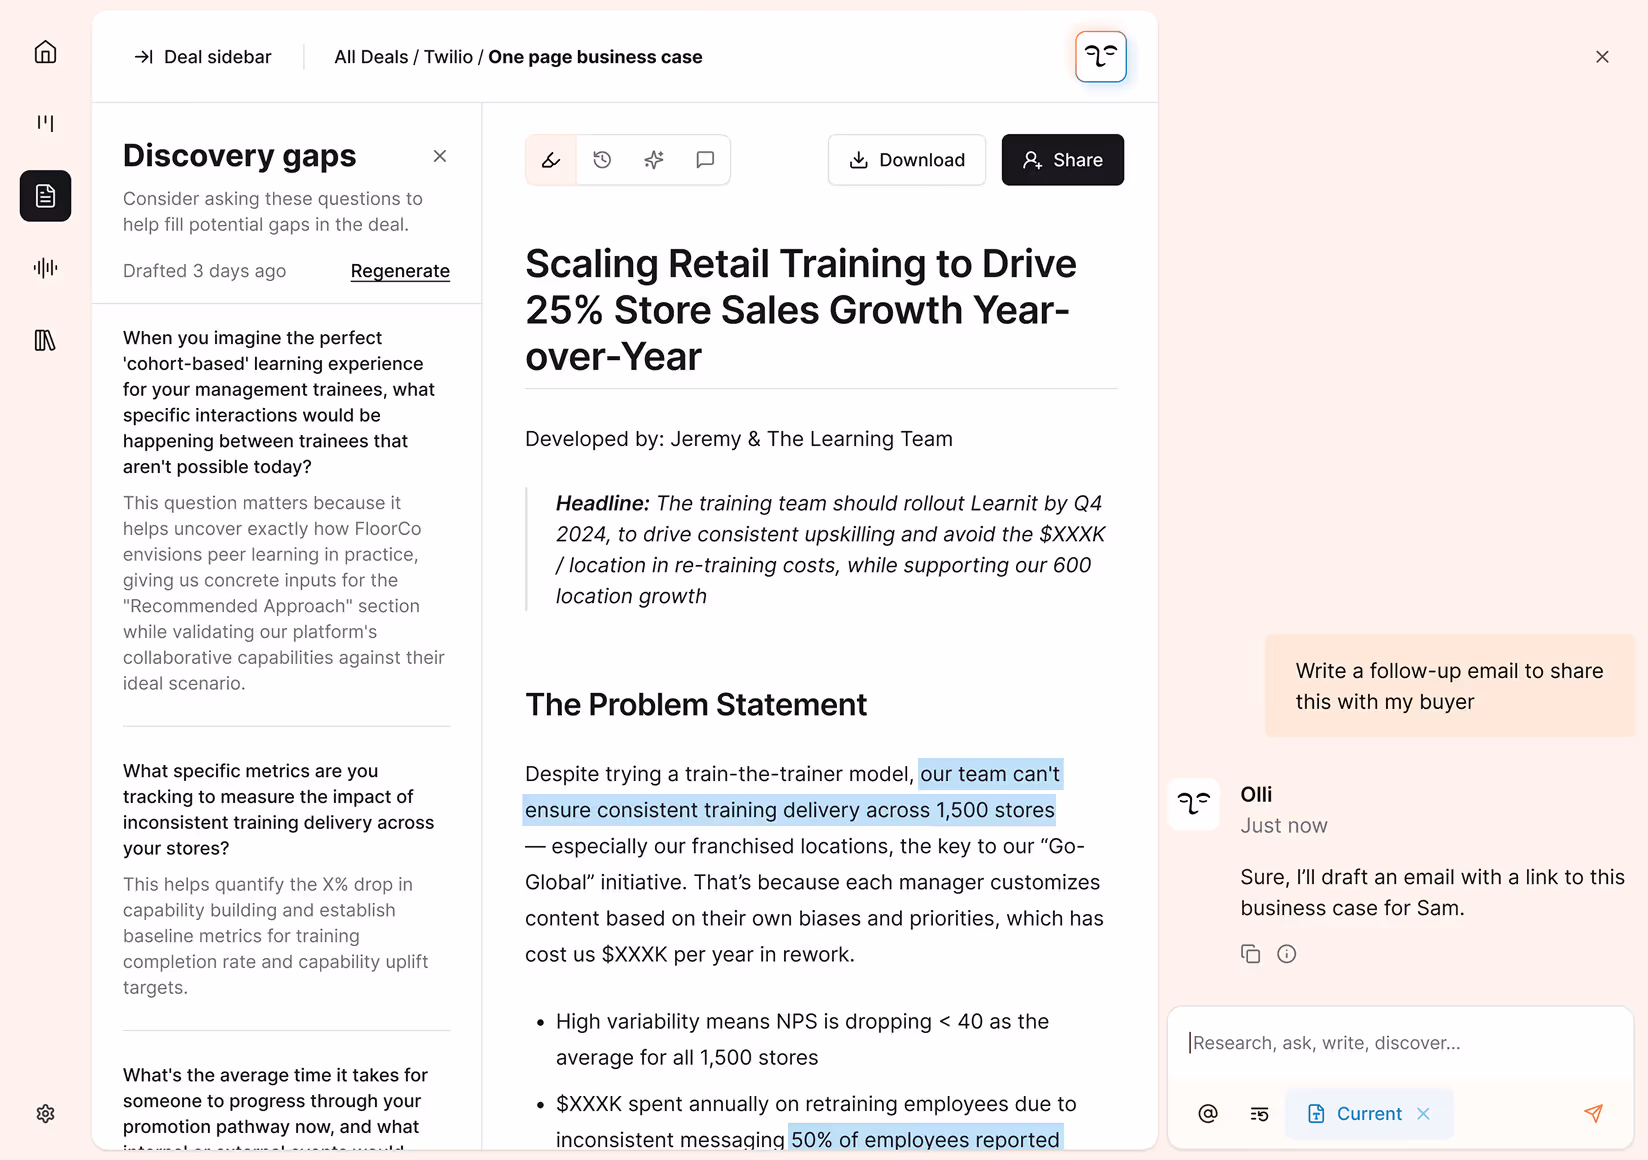Viewport: 1648px width, 1160px height.
Task: Click 'Drafted 3 days ago' text
Action: [204, 271]
